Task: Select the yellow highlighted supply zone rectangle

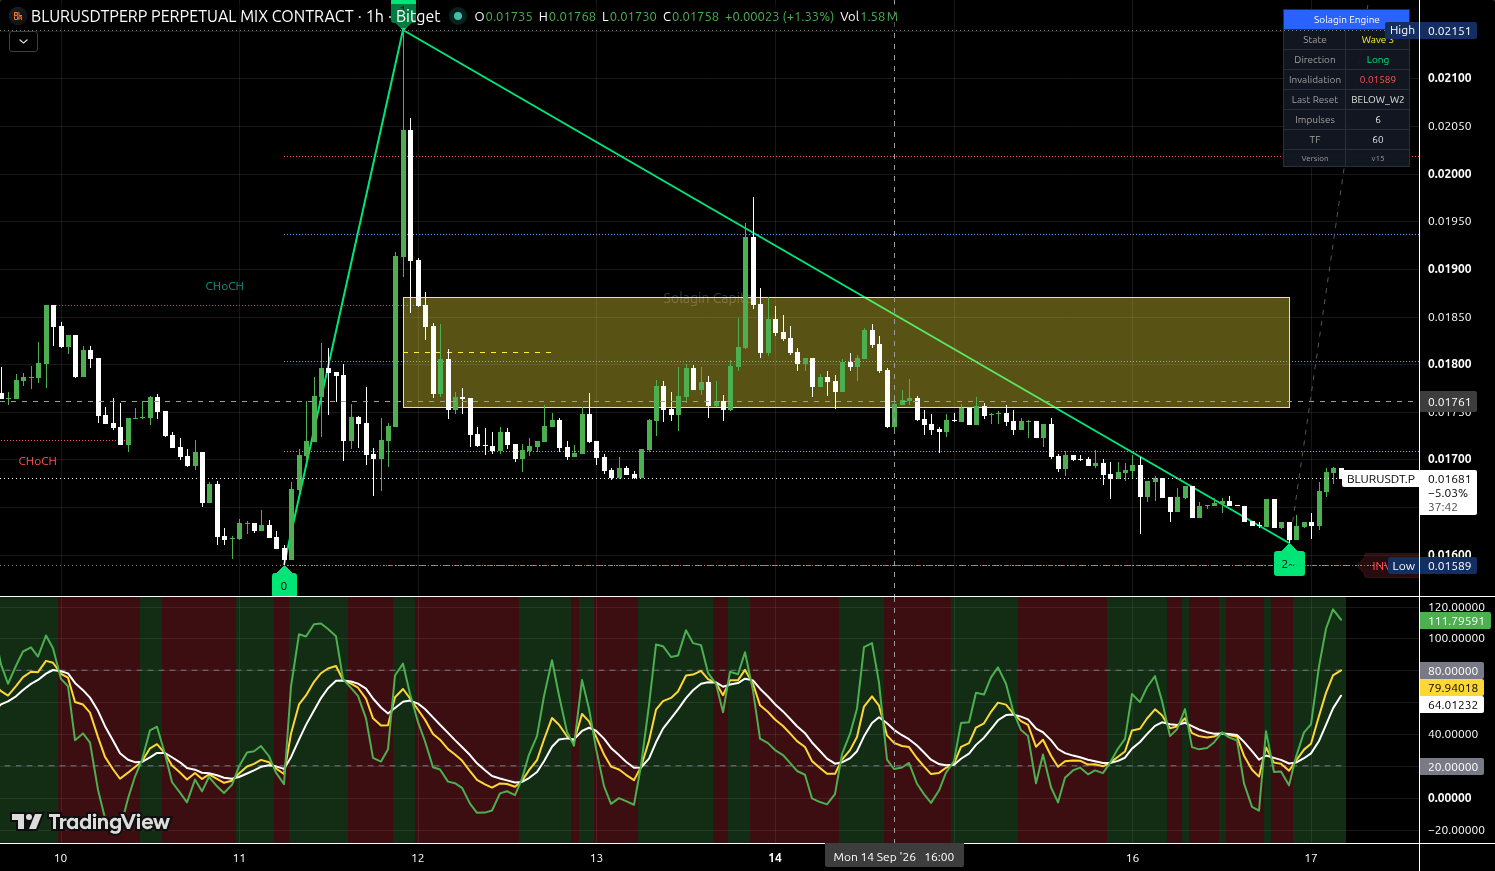Action: (x=846, y=352)
